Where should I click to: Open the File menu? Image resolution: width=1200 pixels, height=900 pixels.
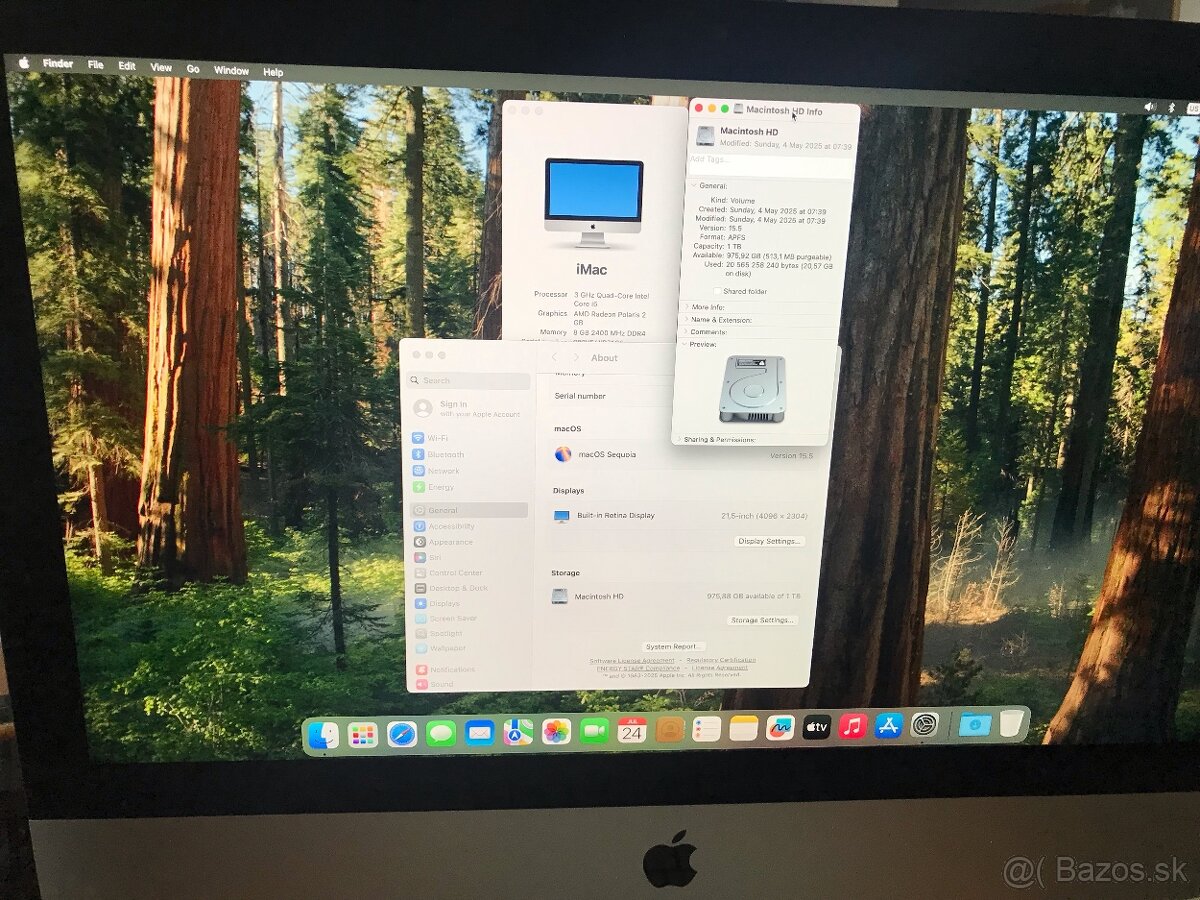click(x=96, y=65)
